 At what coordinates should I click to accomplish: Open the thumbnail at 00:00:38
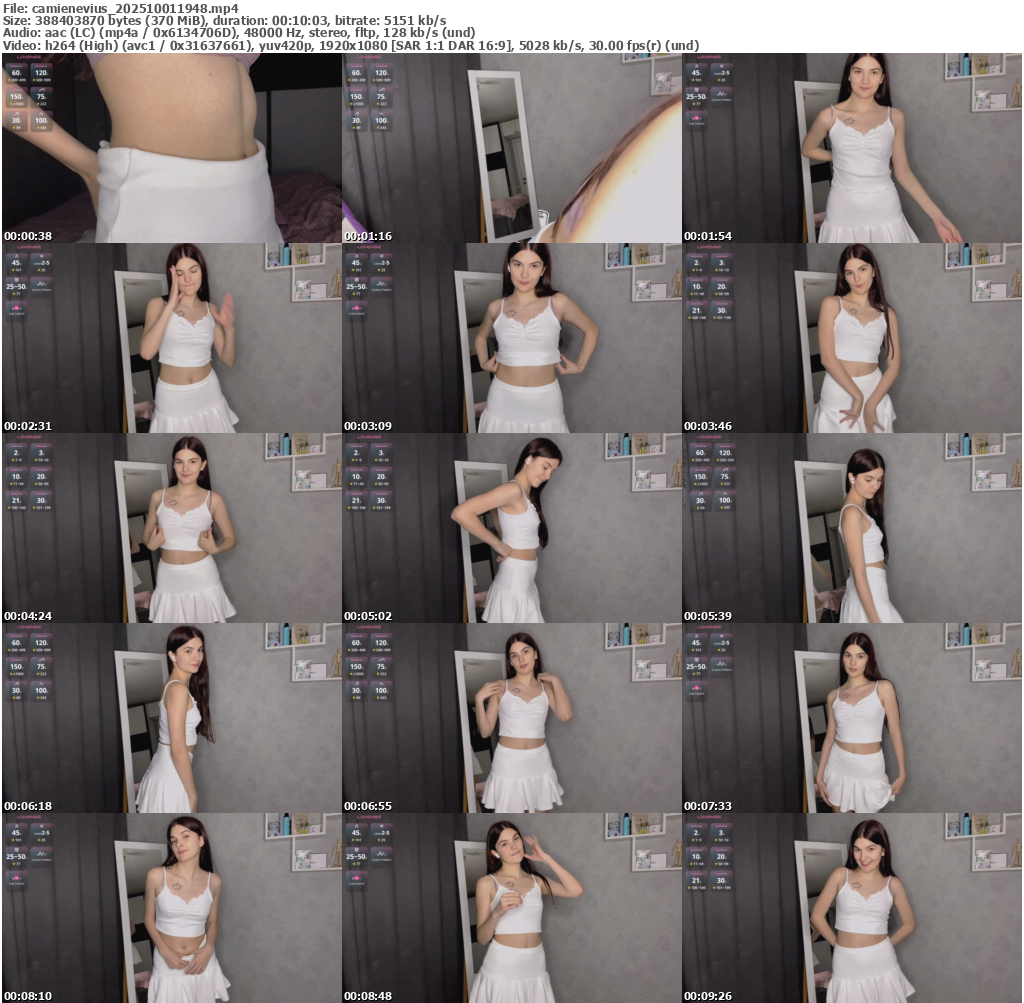pyautogui.click(x=171, y=148)
